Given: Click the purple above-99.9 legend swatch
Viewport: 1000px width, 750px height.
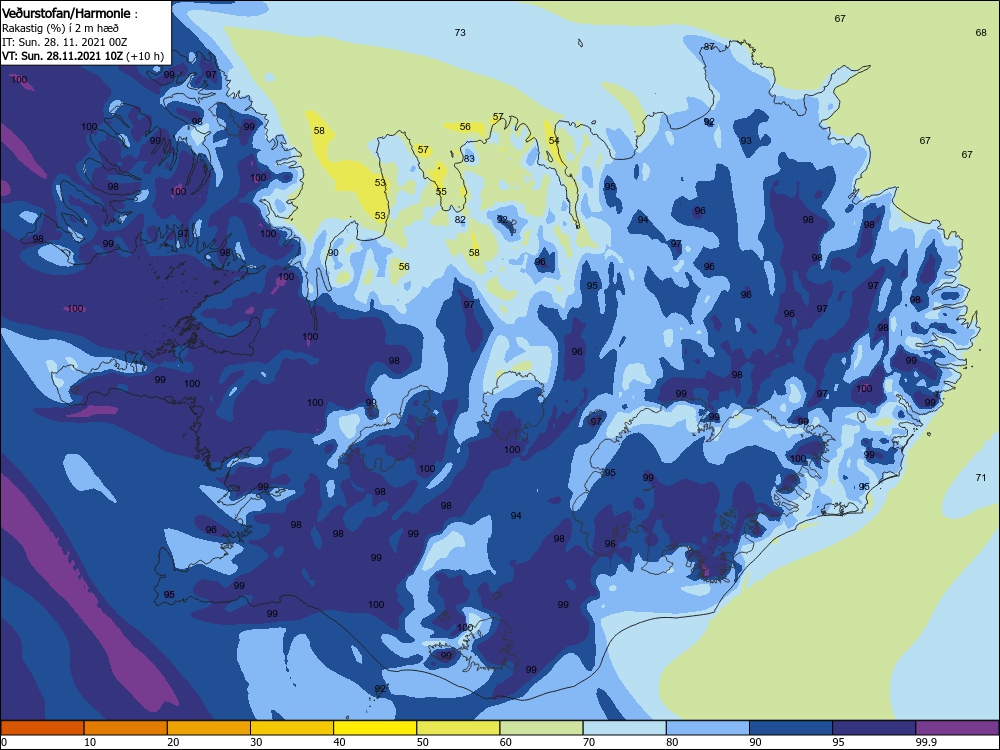Looking at the screenshot, I should (957, 728).
